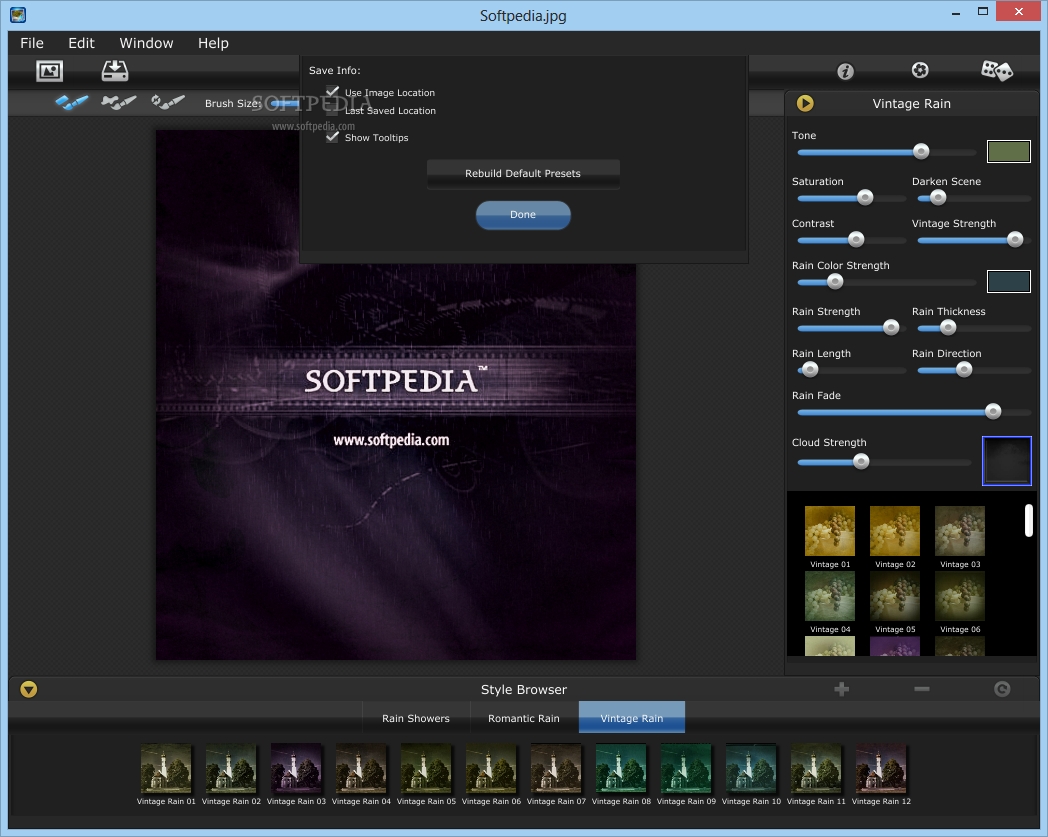Apply the Vintage Rain 04 style
The image size is (1048, 837).
(x=361, y=769)
